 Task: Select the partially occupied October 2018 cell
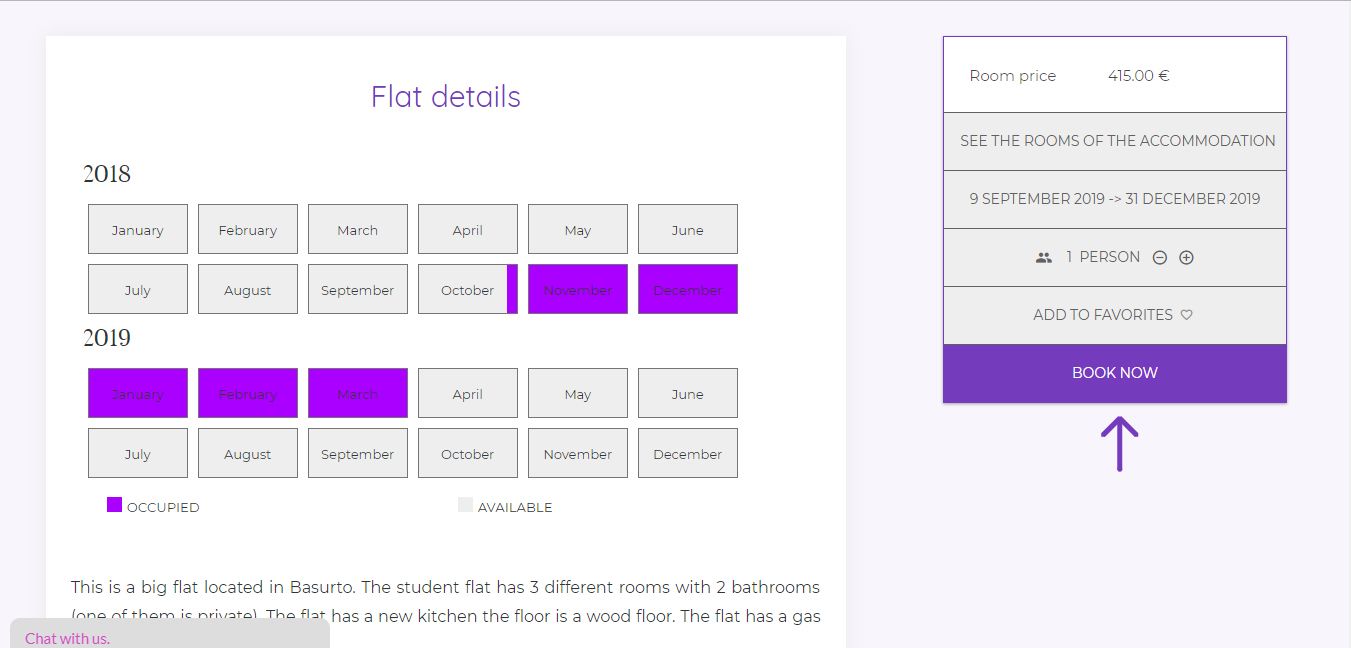pos(468,290)
